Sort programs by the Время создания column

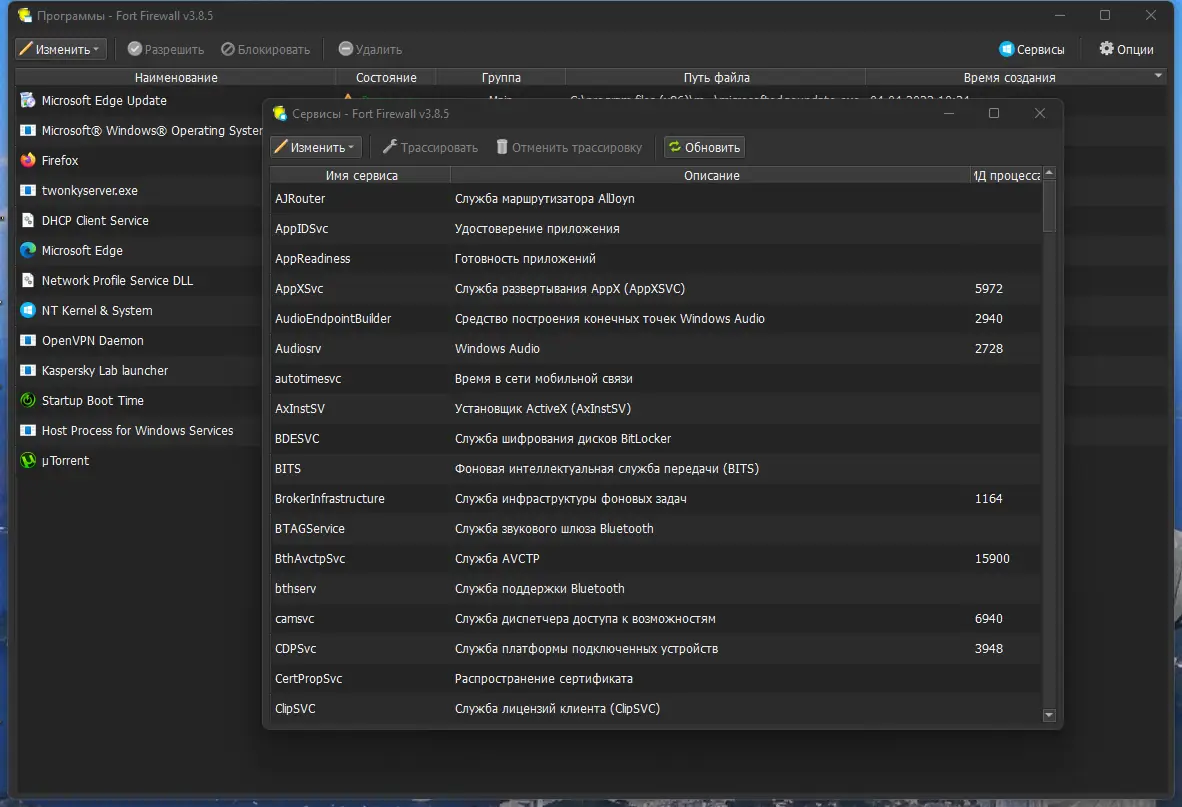point(1009,77)
